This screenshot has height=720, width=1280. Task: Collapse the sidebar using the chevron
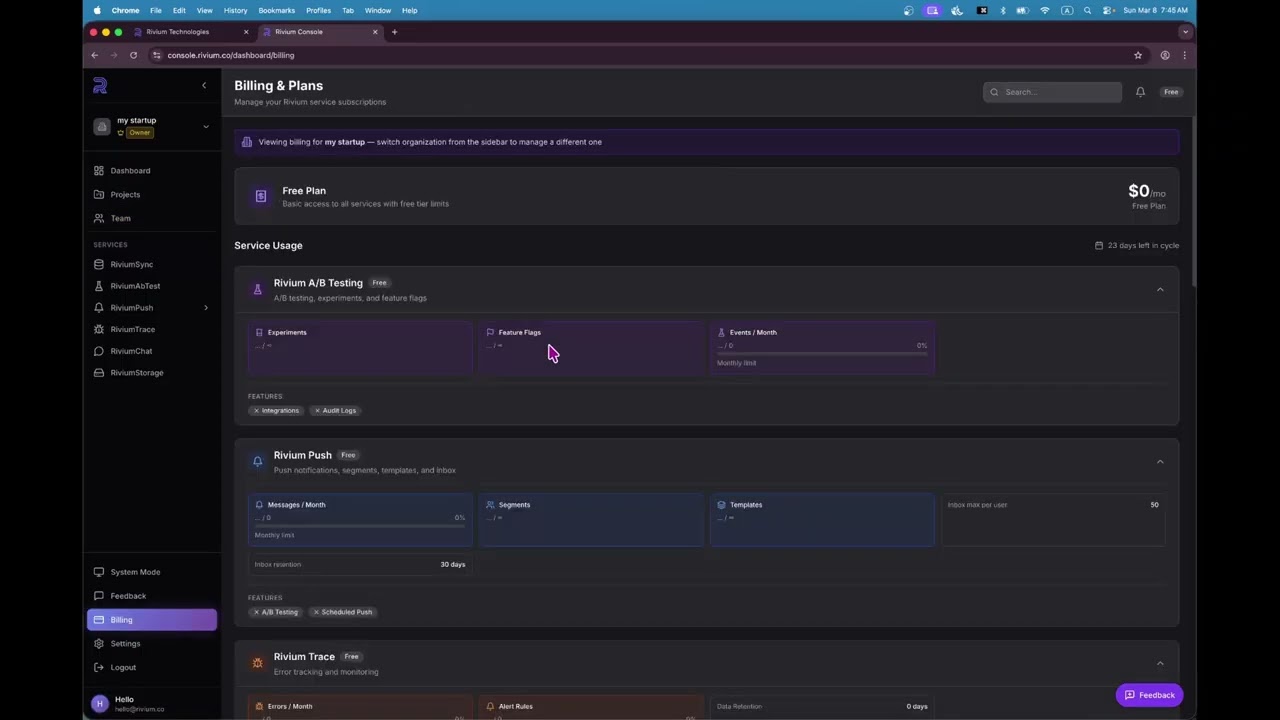204,86
